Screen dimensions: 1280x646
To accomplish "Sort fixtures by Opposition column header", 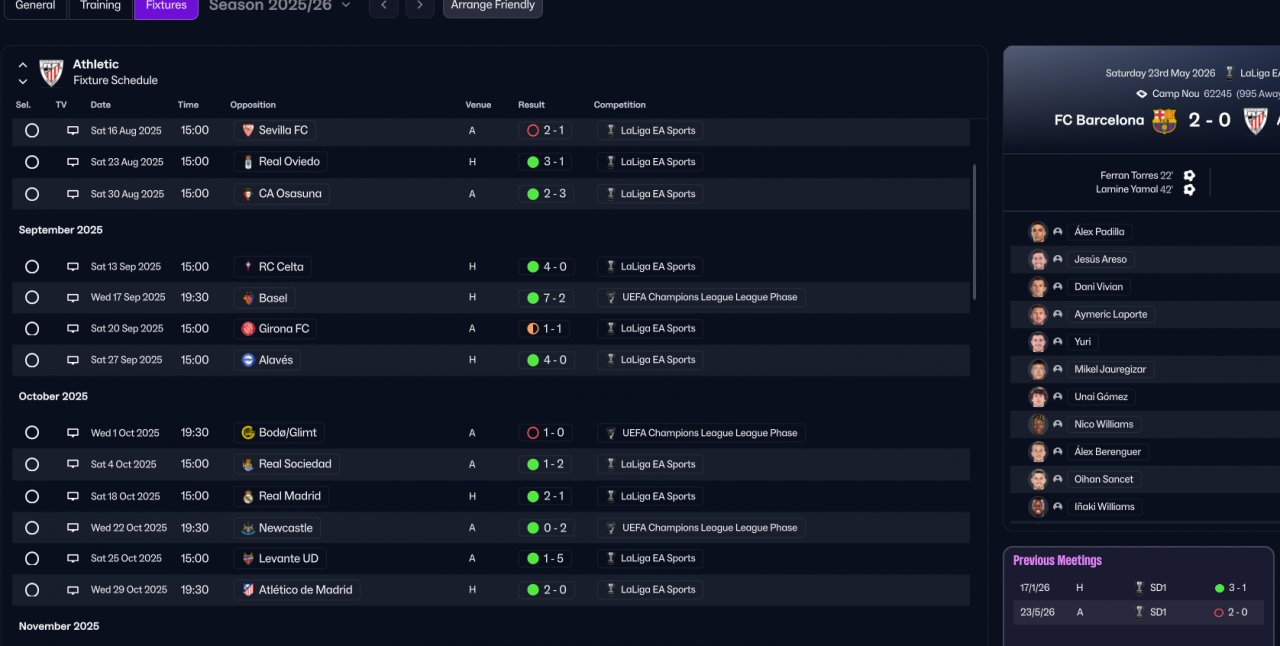I will point(253,105).
